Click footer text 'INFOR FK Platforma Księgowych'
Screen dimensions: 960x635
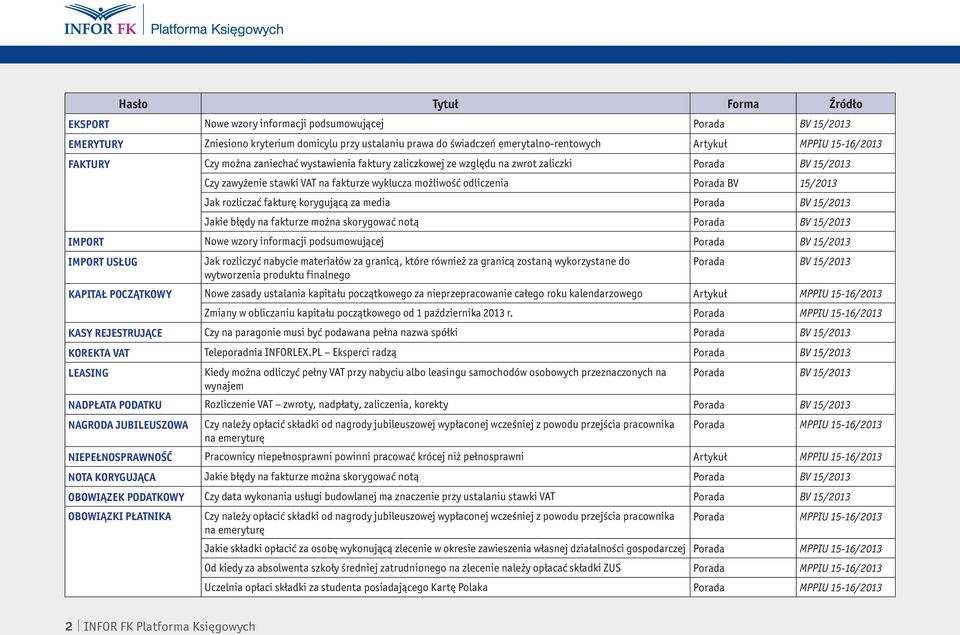tap(170, 626)
